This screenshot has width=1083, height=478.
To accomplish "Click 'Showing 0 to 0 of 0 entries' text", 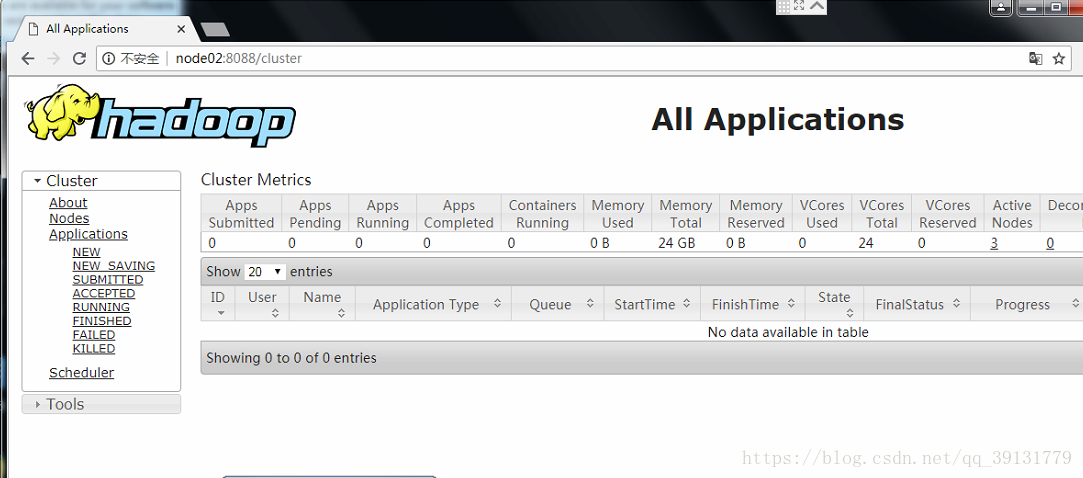I will (291, 358).
